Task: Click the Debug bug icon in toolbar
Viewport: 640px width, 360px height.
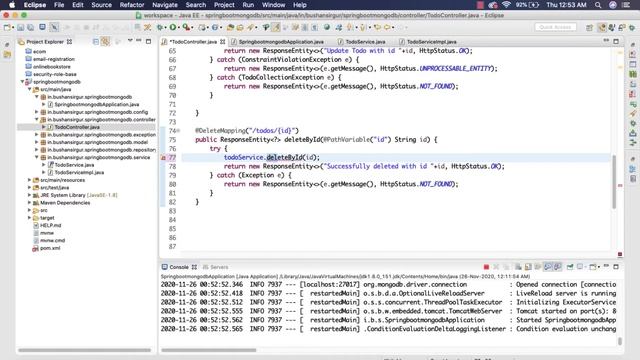Action: coord(160,27)
